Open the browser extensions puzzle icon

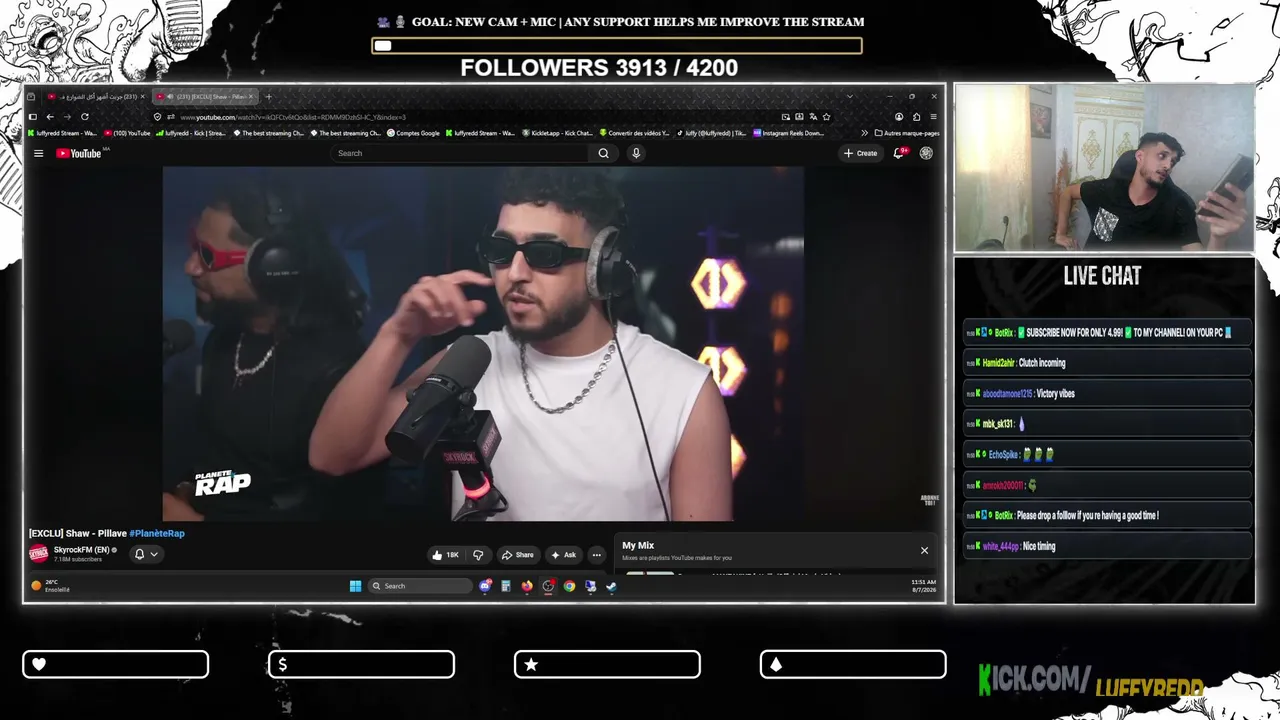(x=916, y=117)
